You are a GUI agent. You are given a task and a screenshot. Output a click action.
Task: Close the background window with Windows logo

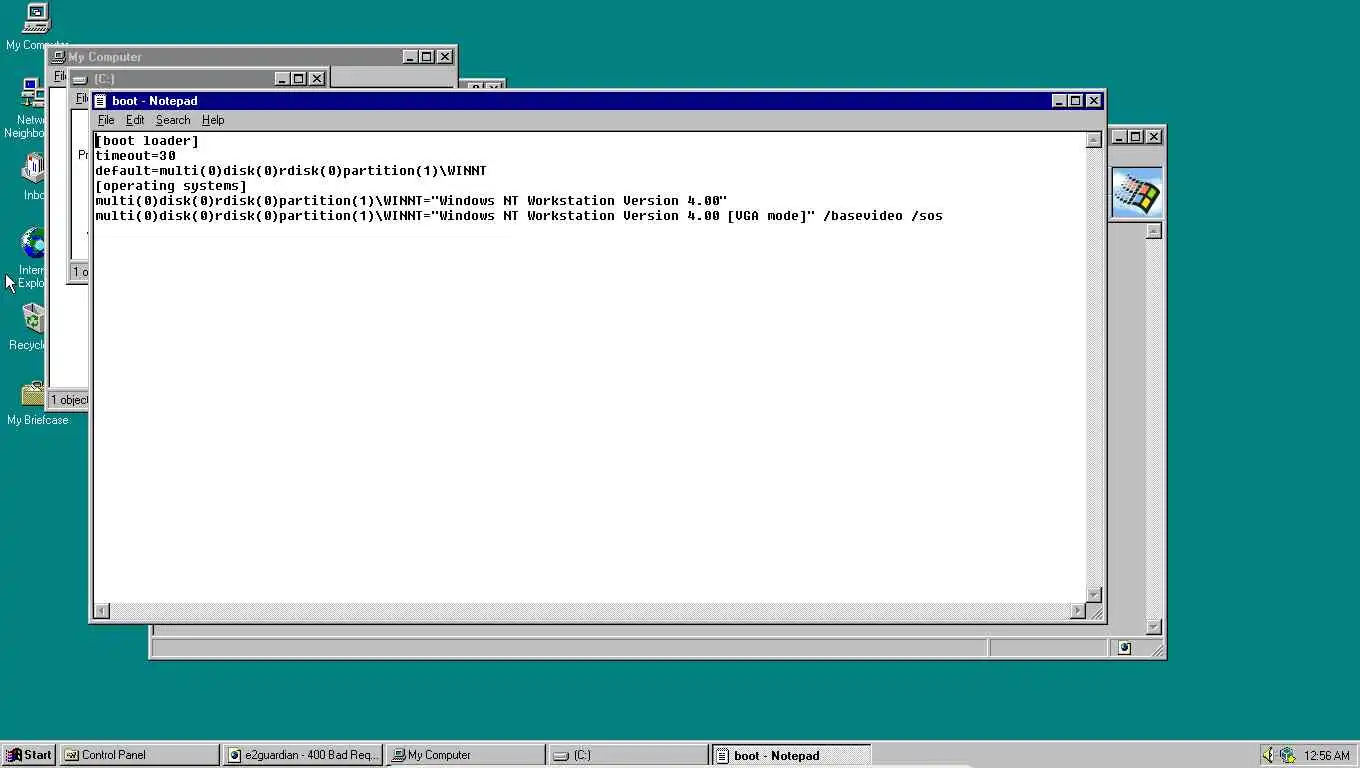1153,137
